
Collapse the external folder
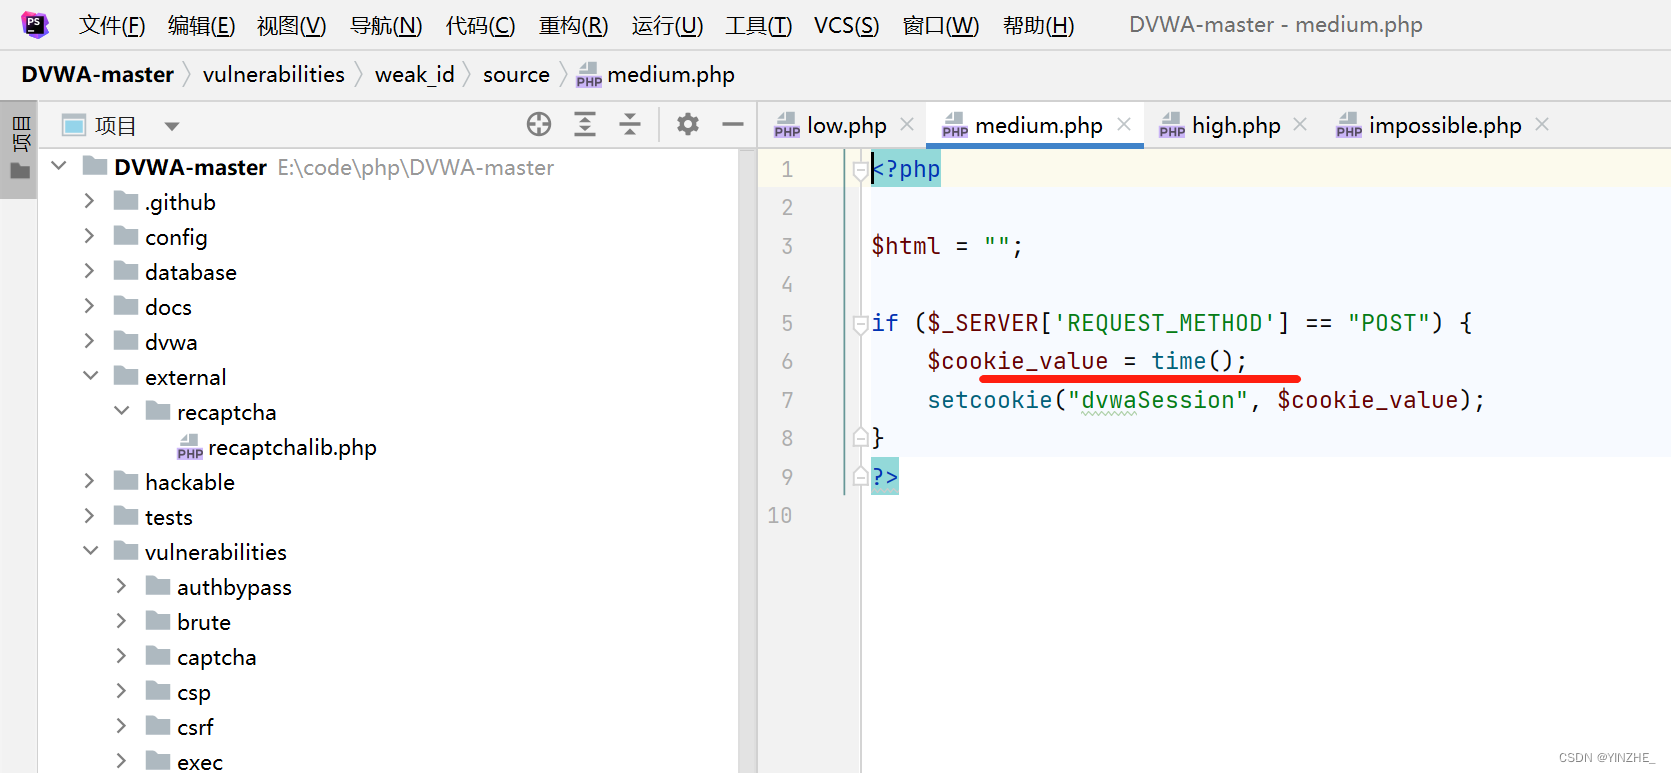[90, 376]
